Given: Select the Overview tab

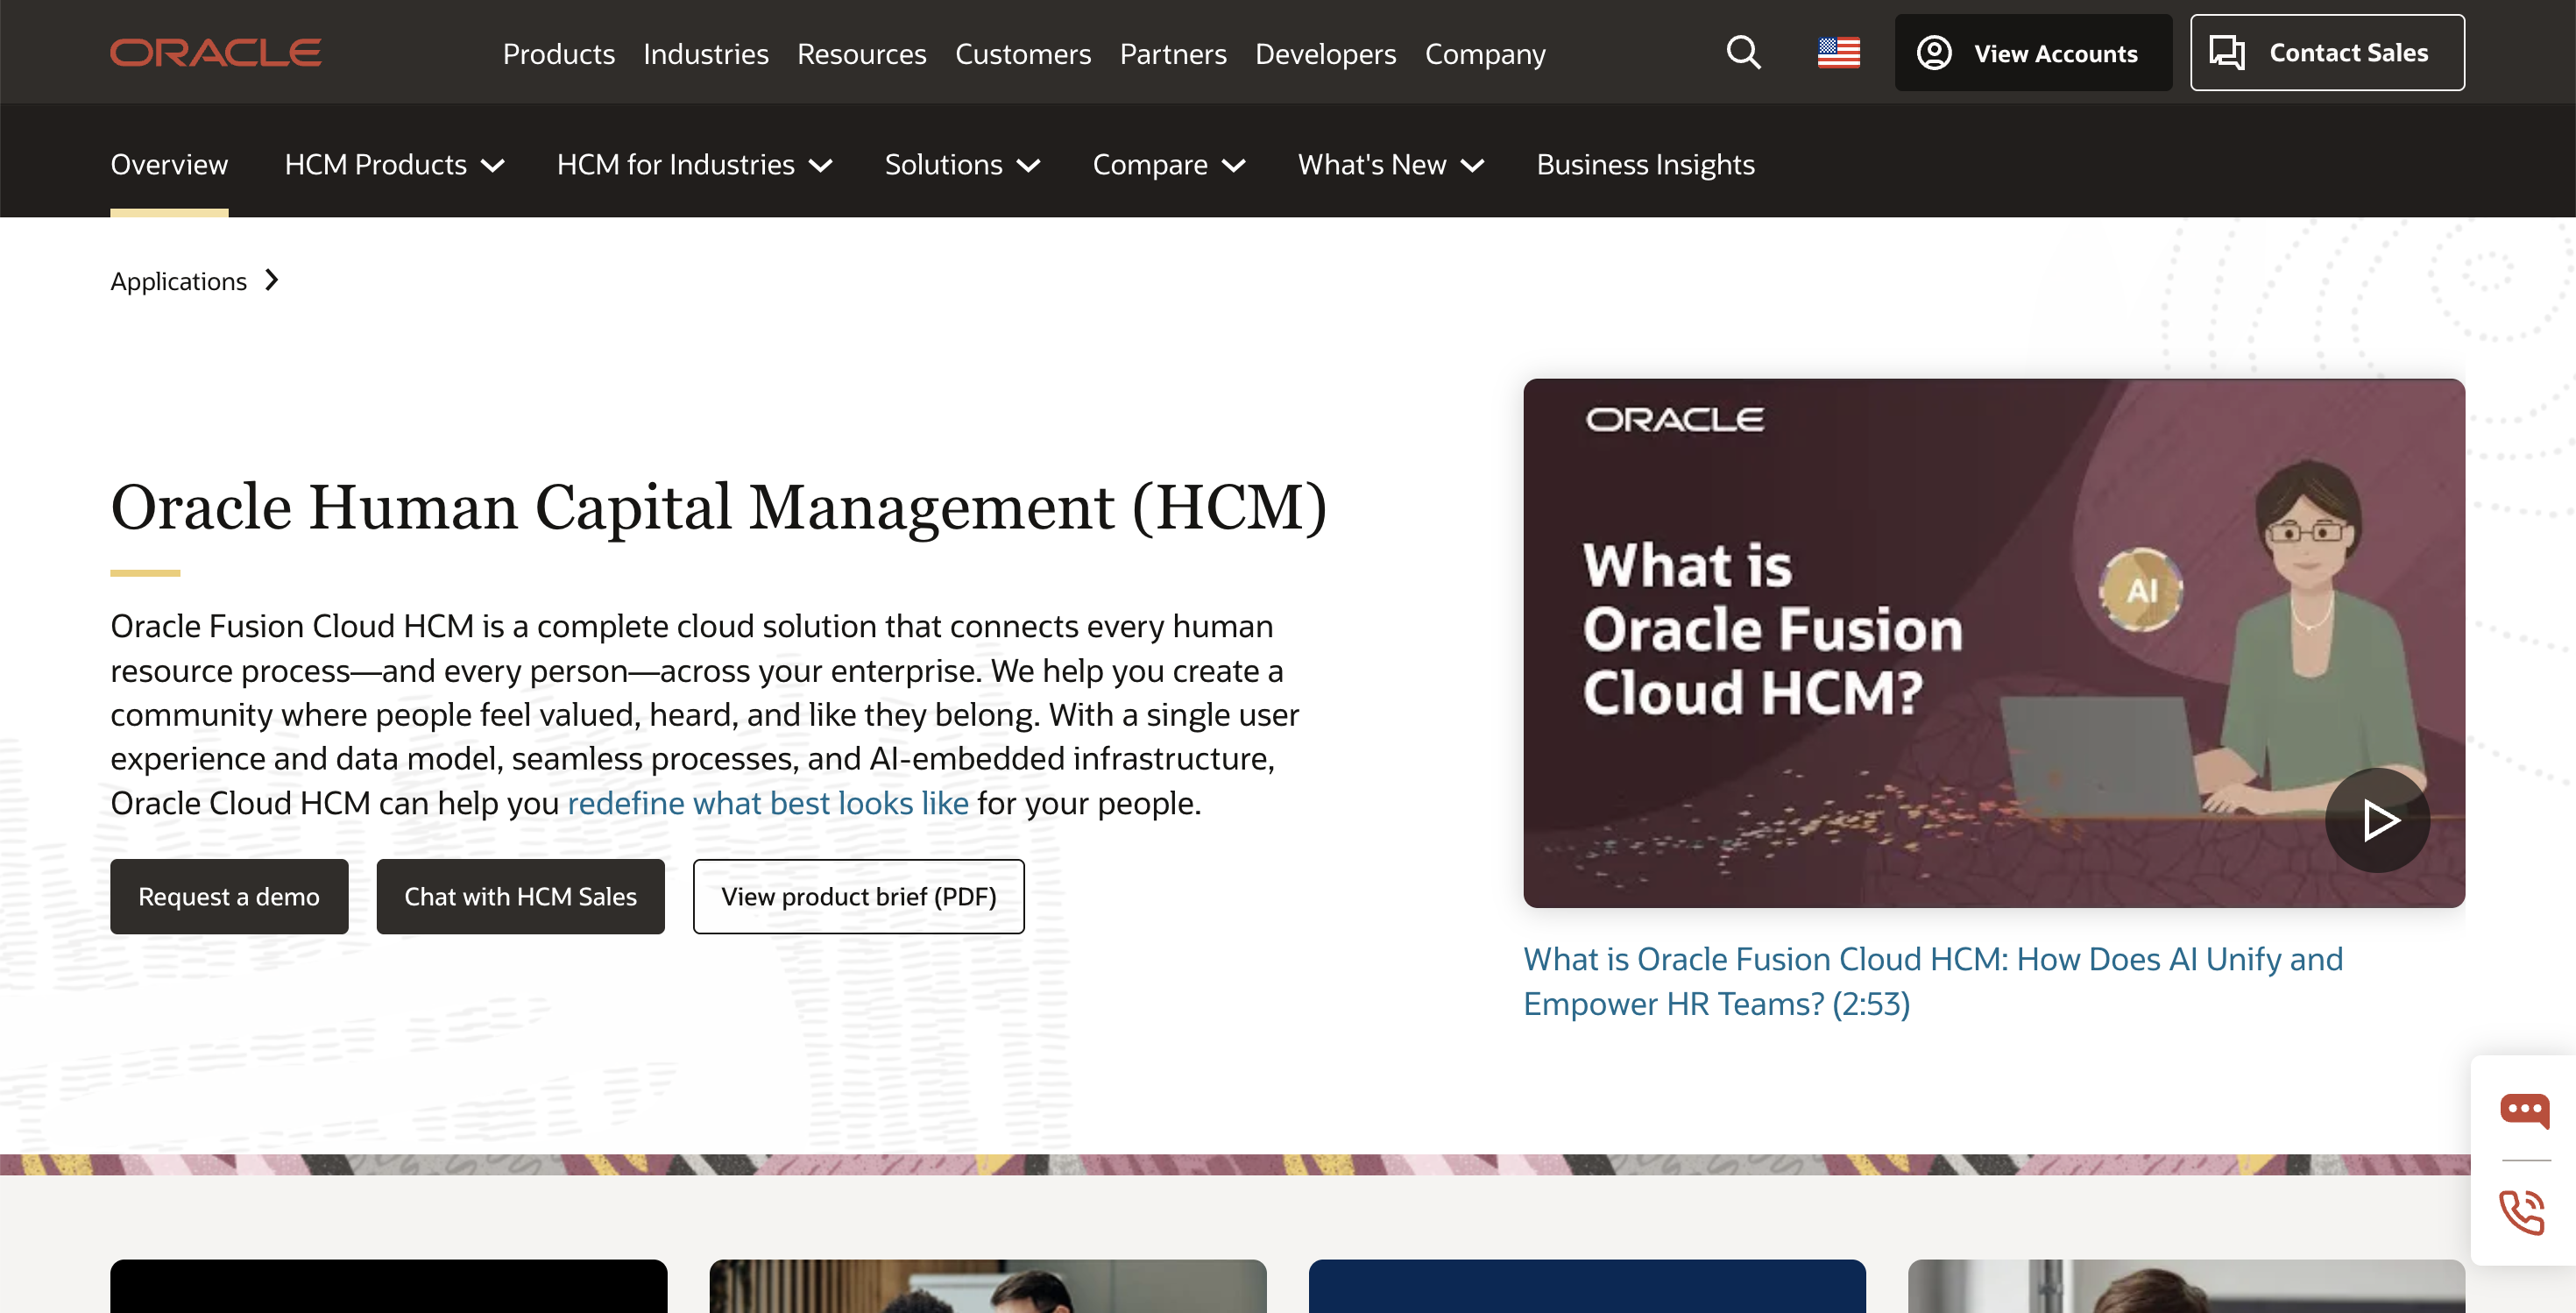Looking at the screenshot, I should pos(169,164).
